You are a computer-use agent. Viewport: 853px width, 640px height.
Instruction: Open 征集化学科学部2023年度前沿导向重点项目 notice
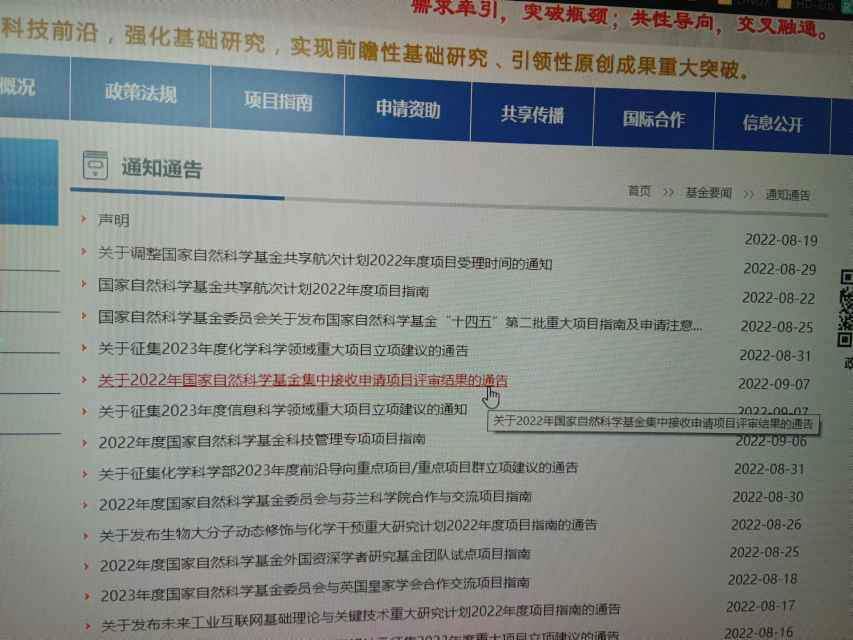[x=338, y=471]
